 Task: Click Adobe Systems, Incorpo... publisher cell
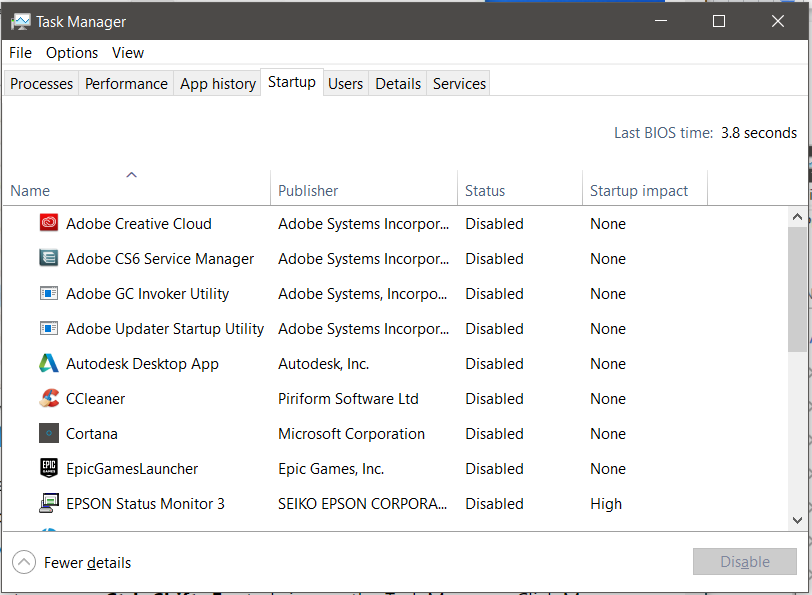tap(362, 294)
